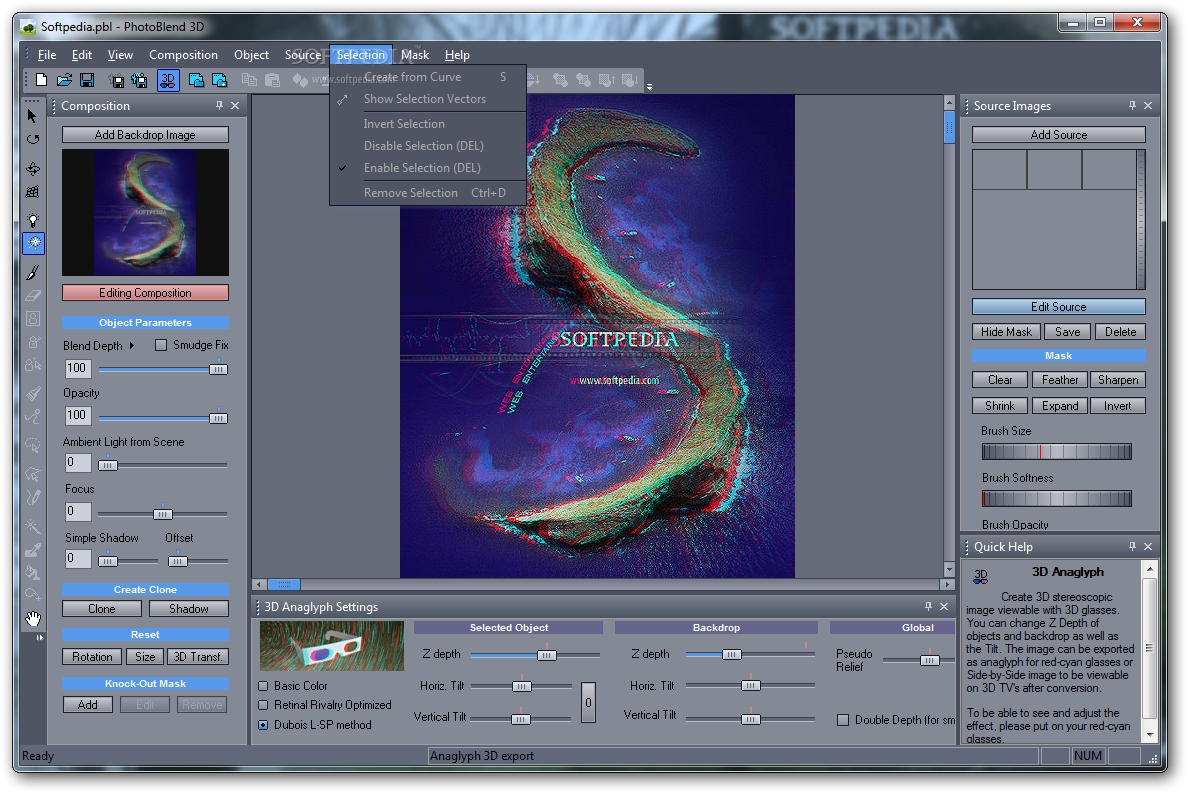Click the Open file folder toolbar icon
Image resolution: width=1188 pixels, height=793 pixels.
[x=64, y=80]
